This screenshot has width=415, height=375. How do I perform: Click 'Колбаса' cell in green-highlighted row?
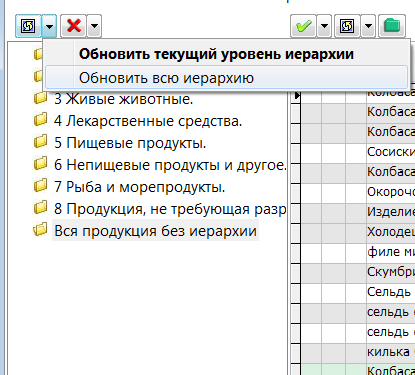(391, 370)
